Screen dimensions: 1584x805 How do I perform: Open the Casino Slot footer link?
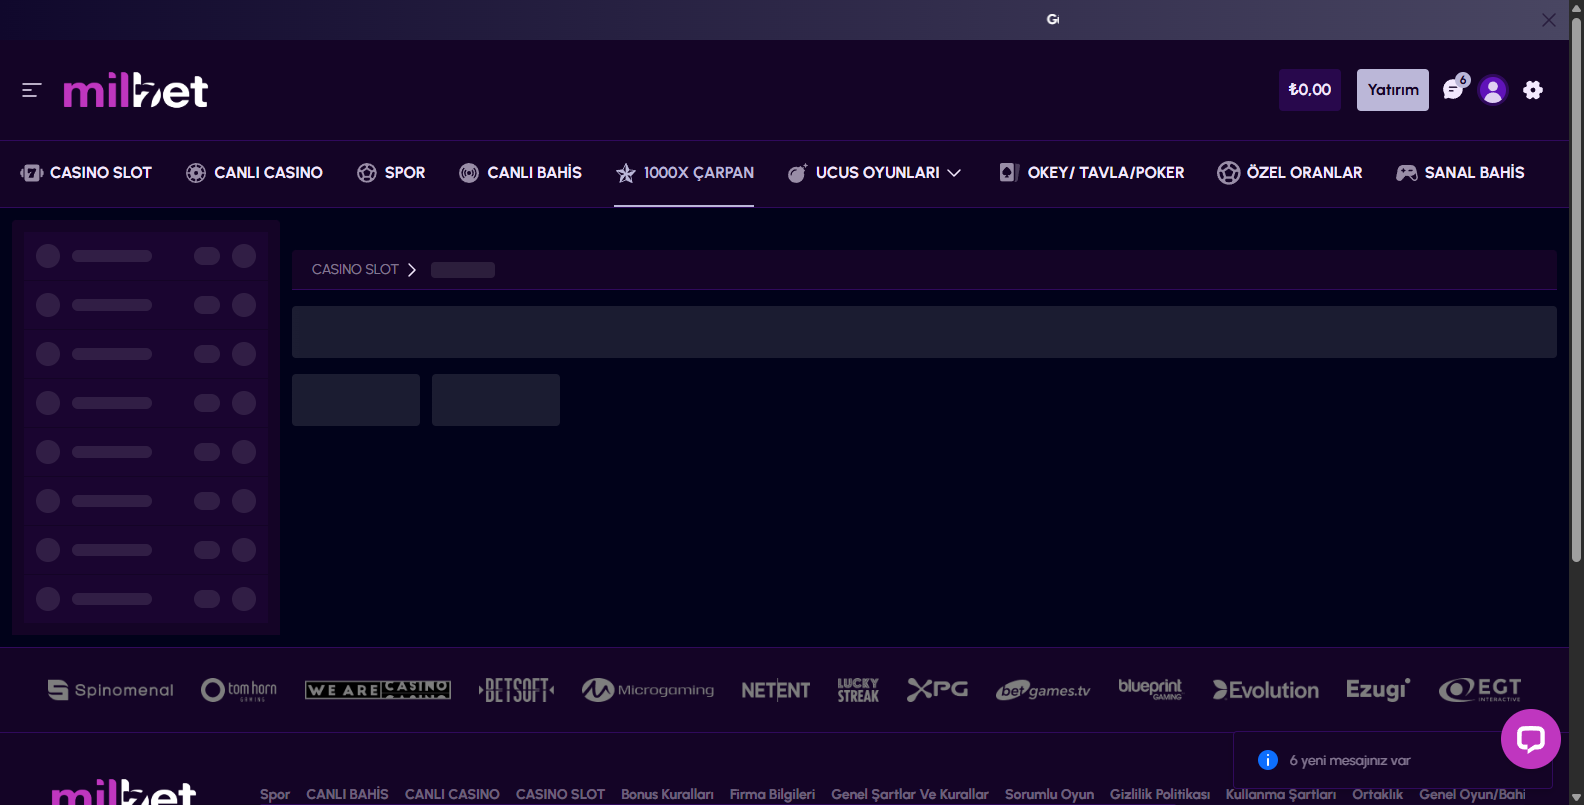(x=560, y=794)
